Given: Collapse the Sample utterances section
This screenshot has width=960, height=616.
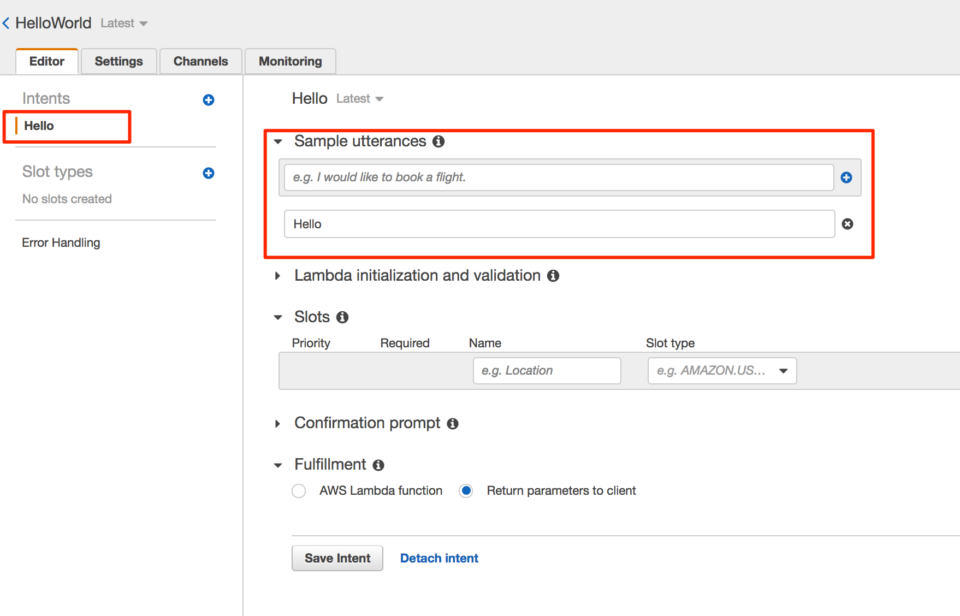Looking at the screenshot, I should [x=278, y=141].
